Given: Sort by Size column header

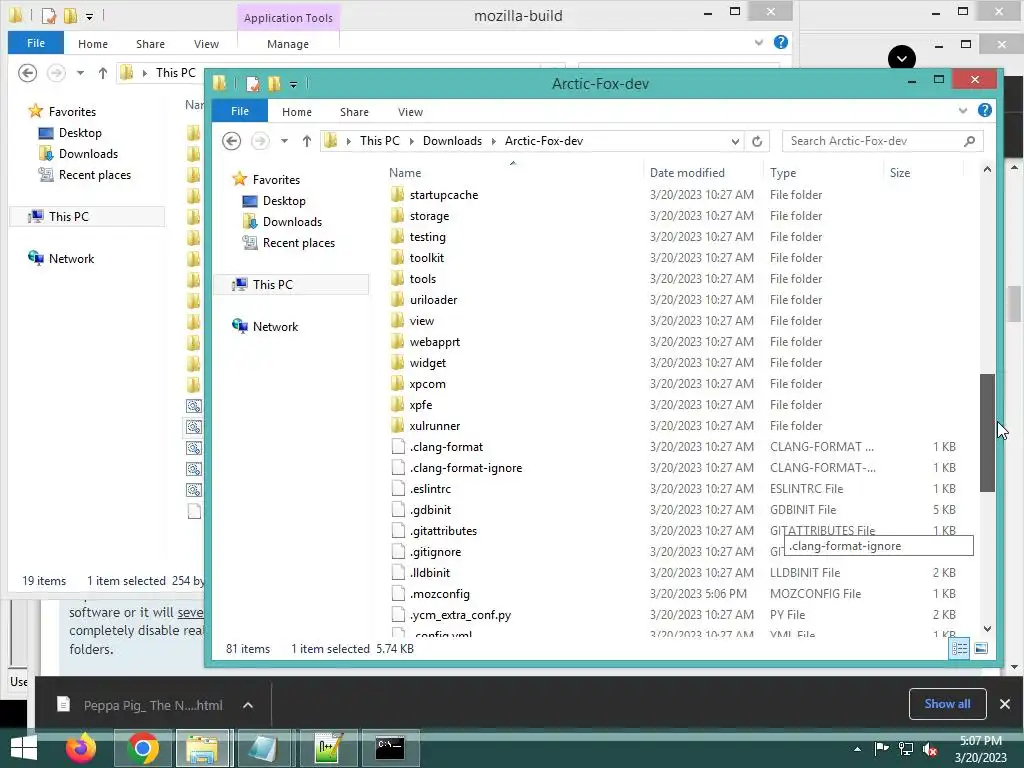Looking at the screenshot, I should 900,172.
